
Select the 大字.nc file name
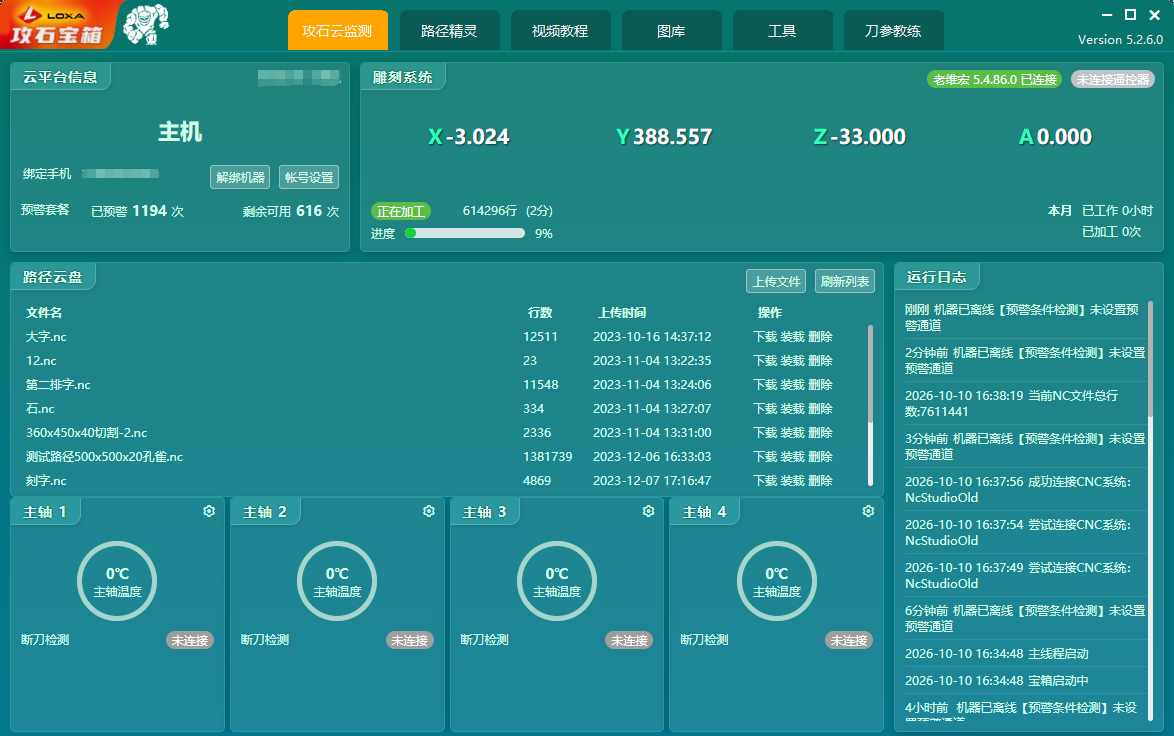point(46,337)
